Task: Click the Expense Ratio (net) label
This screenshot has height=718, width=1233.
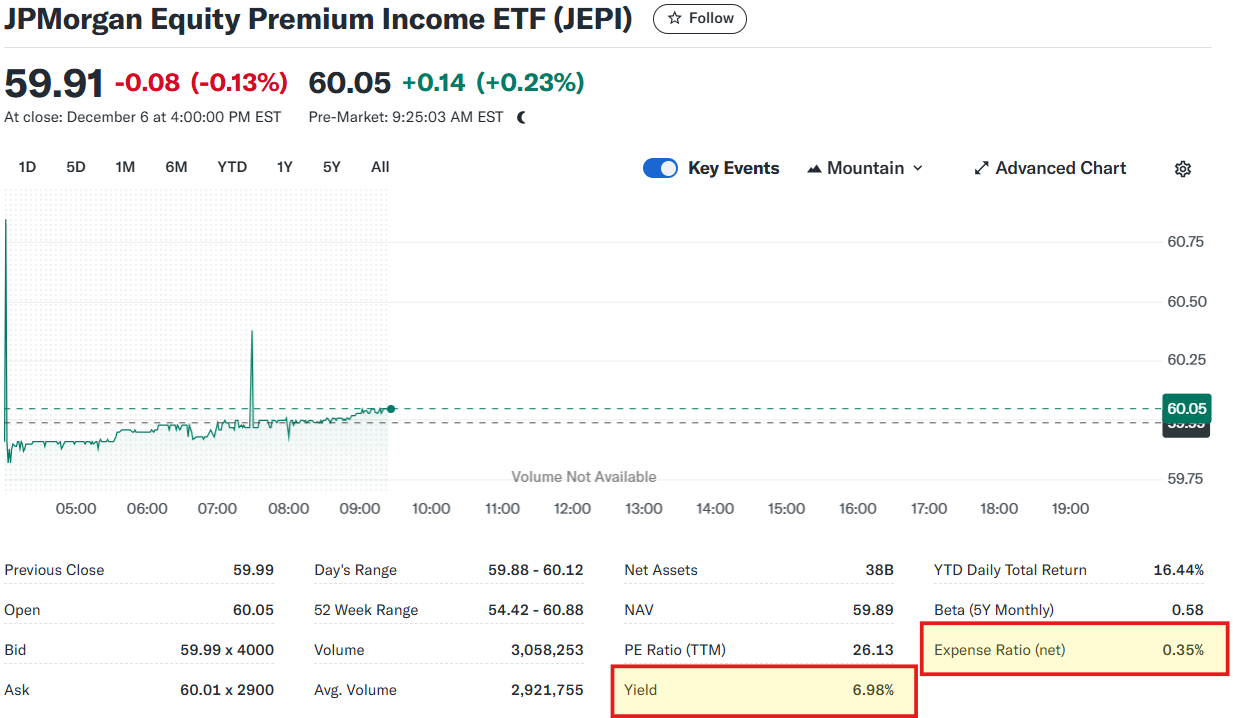Action: click(x=1000, y=650)
